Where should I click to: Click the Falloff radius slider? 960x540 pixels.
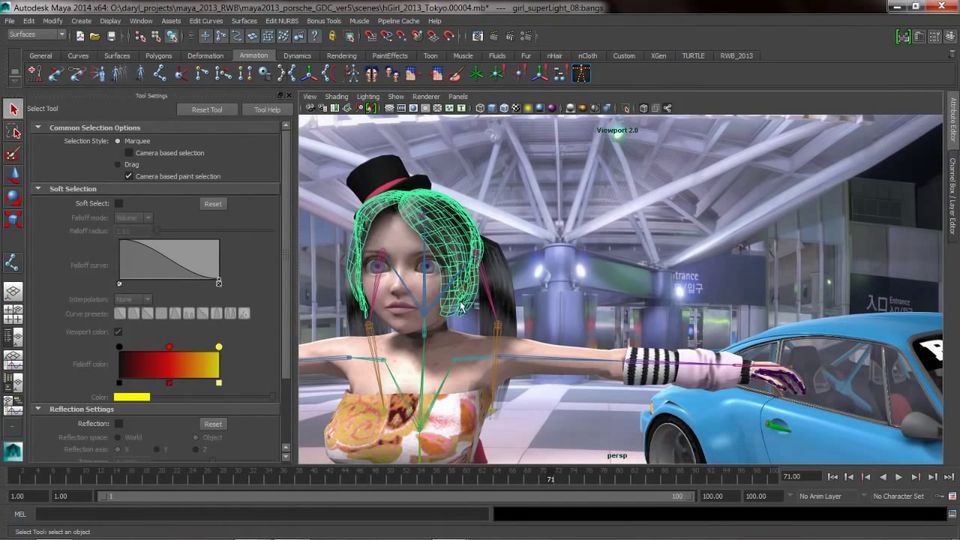click(x=213, y=231)
